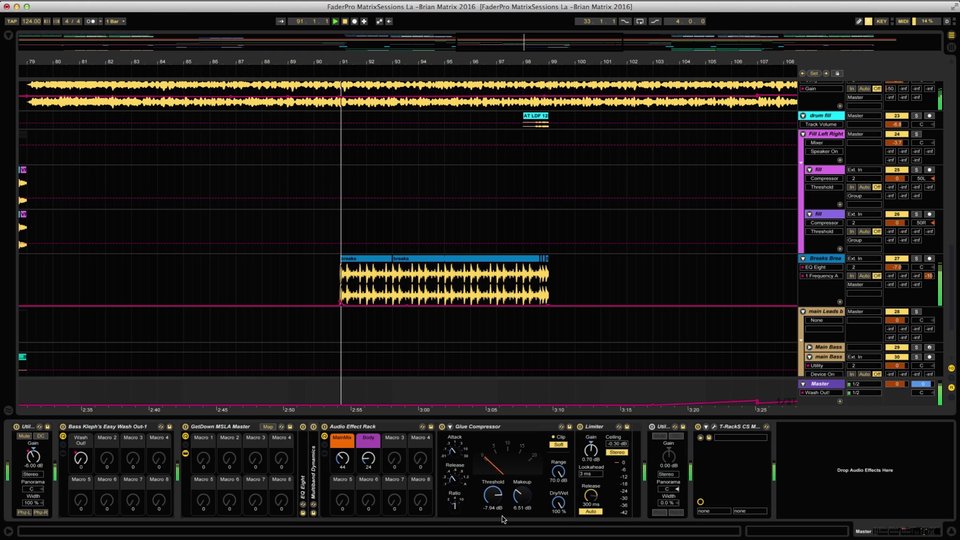Click the Breaks Brea EQ Eight device chooser
Image resolution: width=960 pixels, height=540 pixels.
(824, 268)
